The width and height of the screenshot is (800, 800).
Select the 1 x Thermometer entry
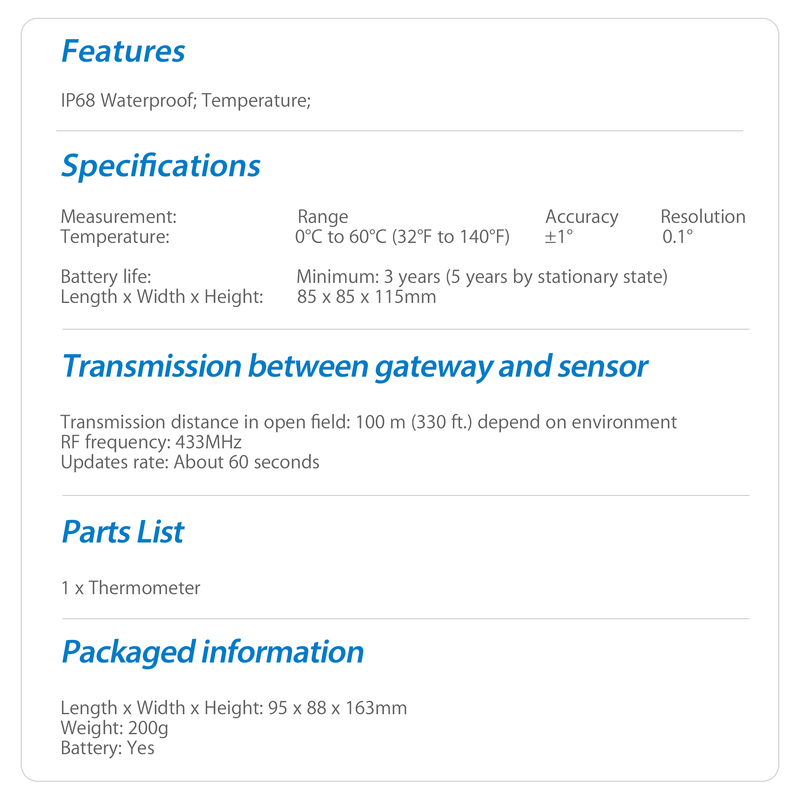(x=131, y=588)
